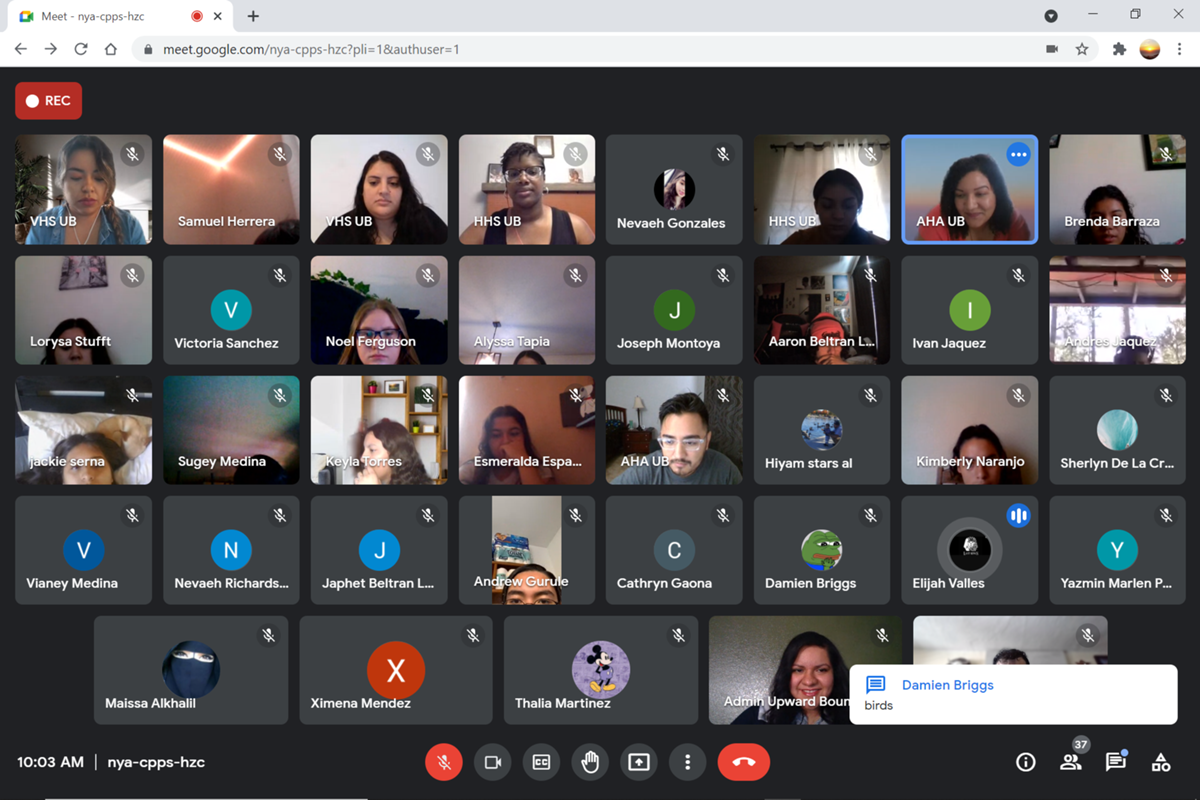Image resolution: width=1200 pixels, height=800 pixels.
Task: Open the camera permission icon in the address bar
Action: point(1052,49)
